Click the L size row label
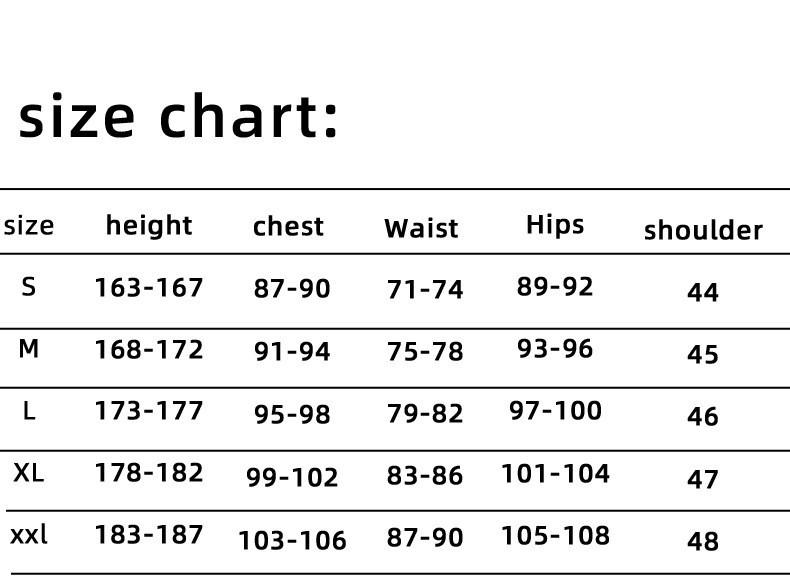Viewport: 790px width, 576px height. [x=29, y=411]
